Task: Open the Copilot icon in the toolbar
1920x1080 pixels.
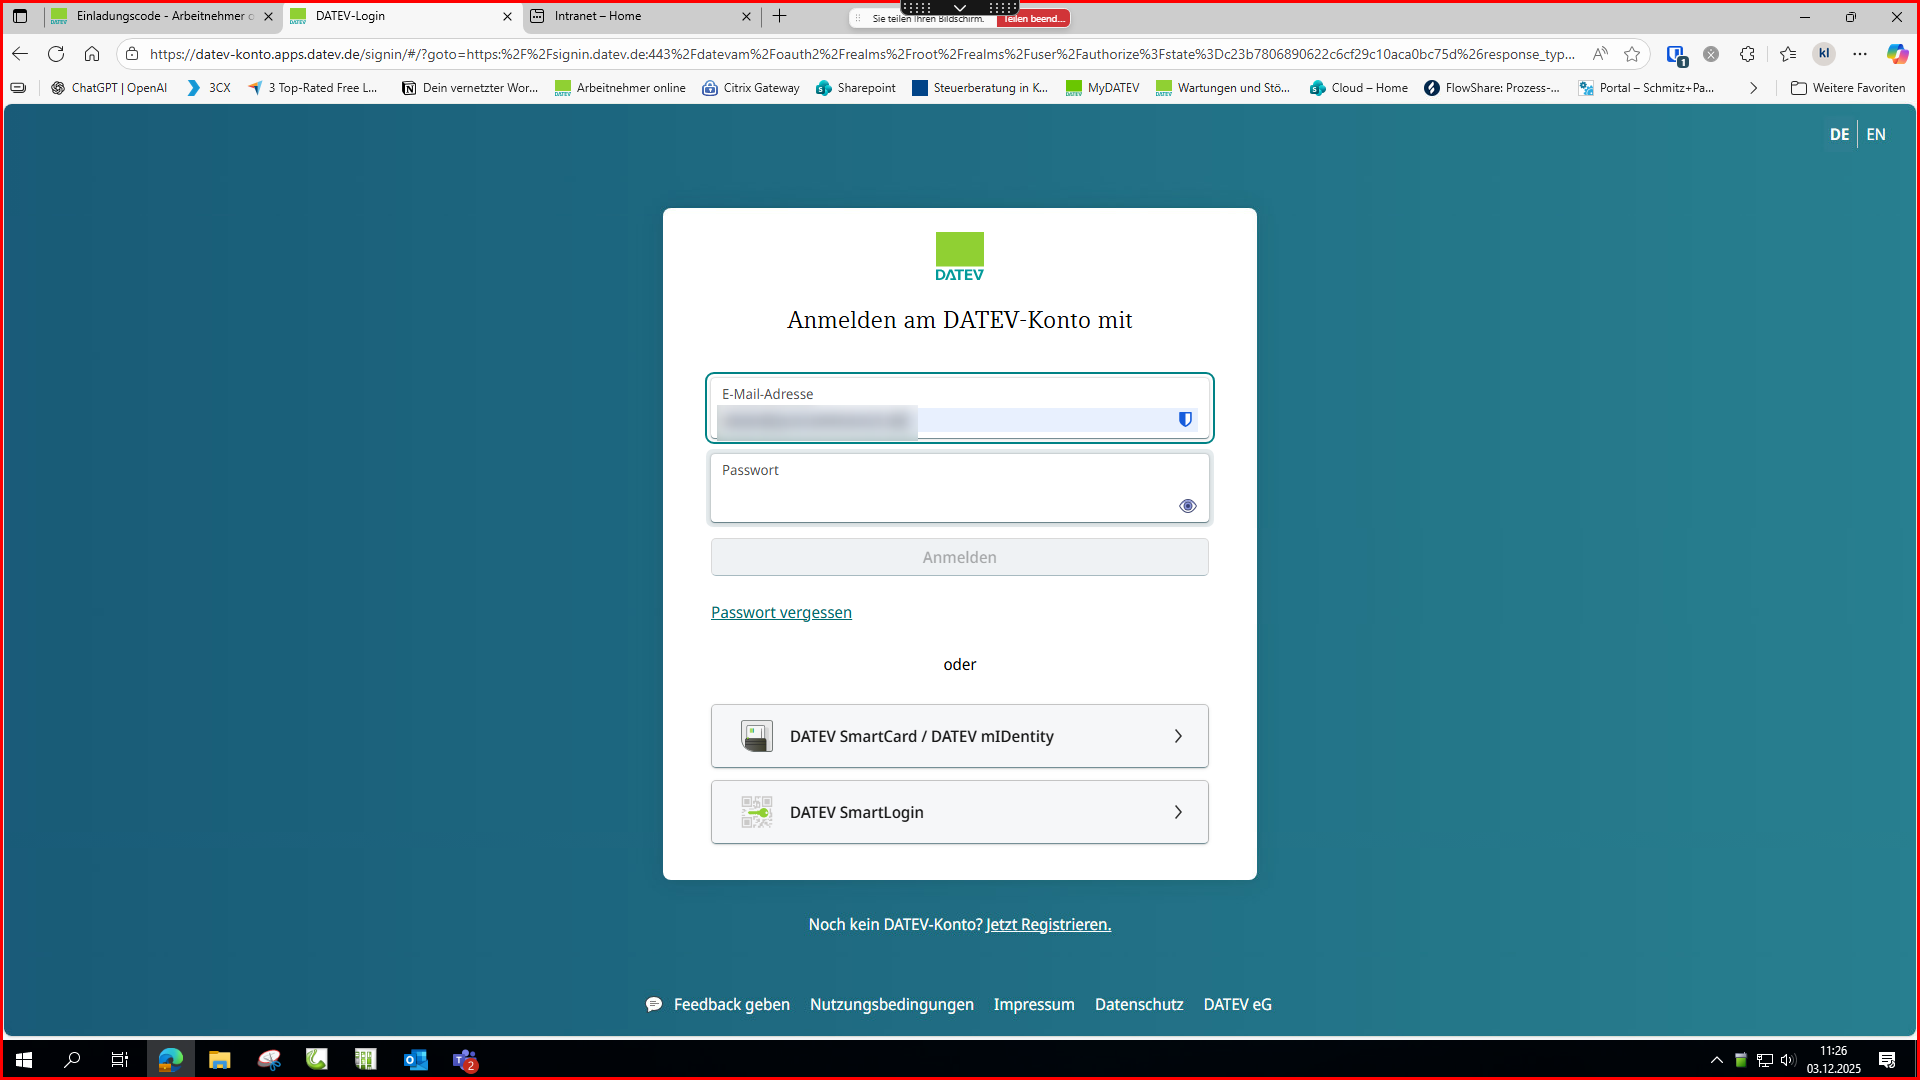Action: pos(1896,54)
